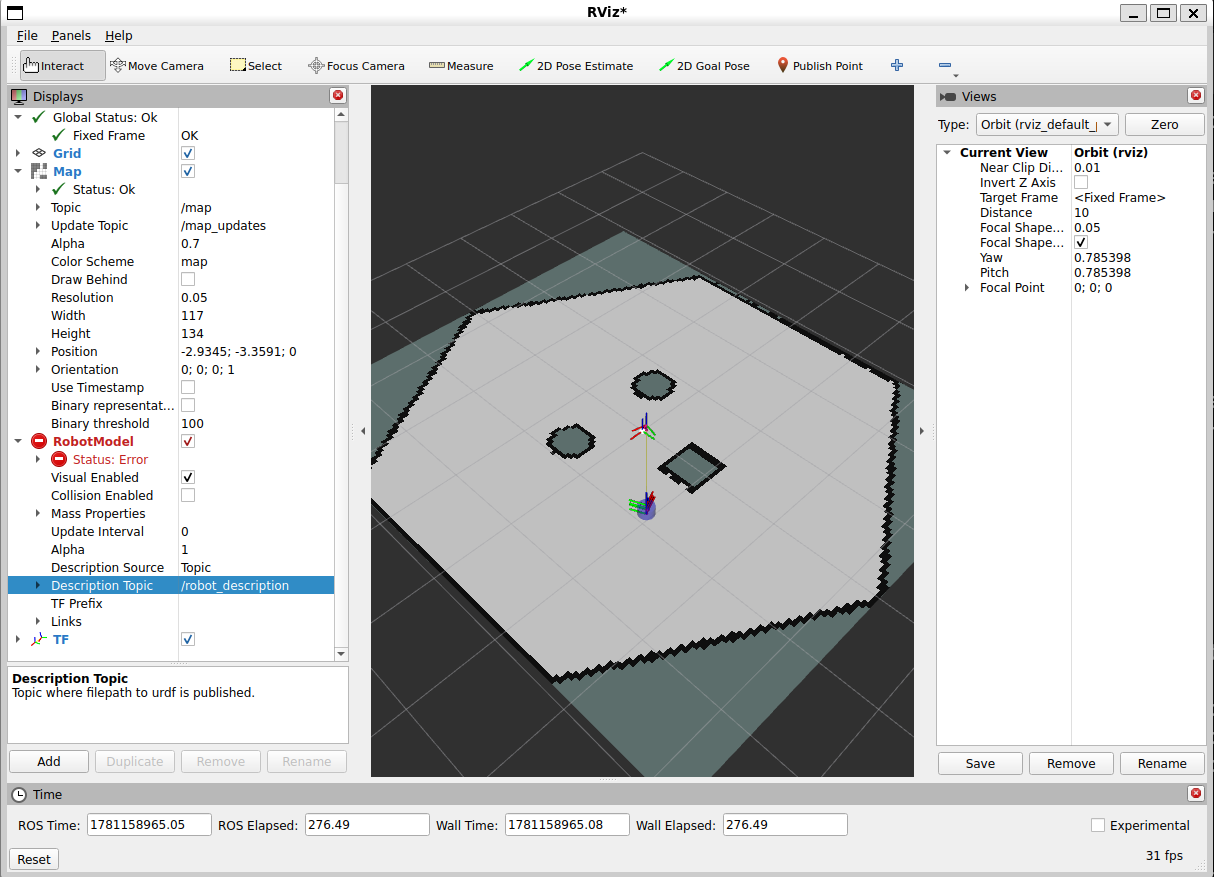Collapse the right panel with the arrow handle
This screenshot has height=877, width=1214.
921,431
